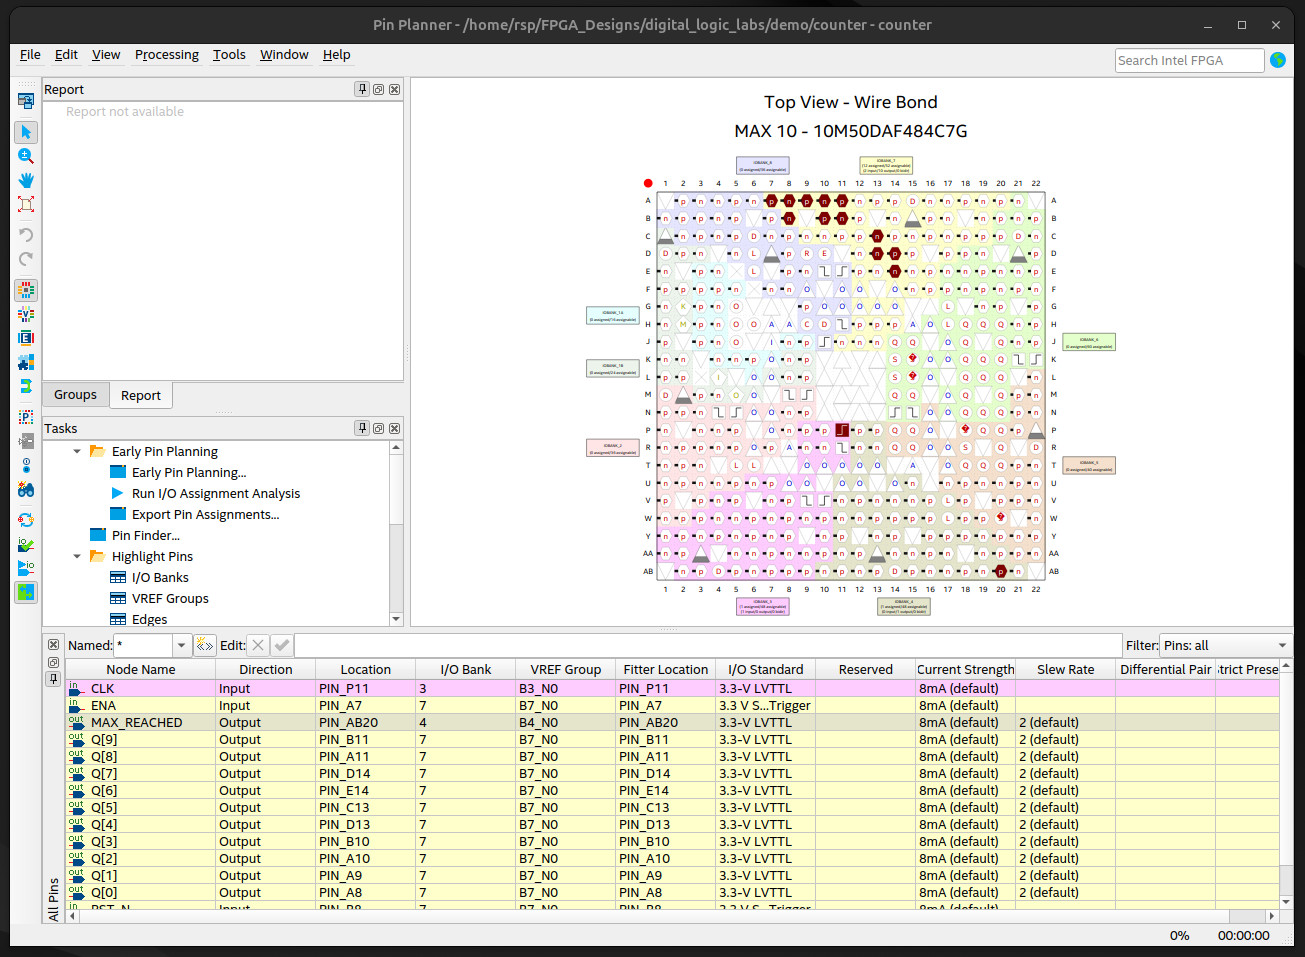Toggle pin on the Report panel

[362, 89]
